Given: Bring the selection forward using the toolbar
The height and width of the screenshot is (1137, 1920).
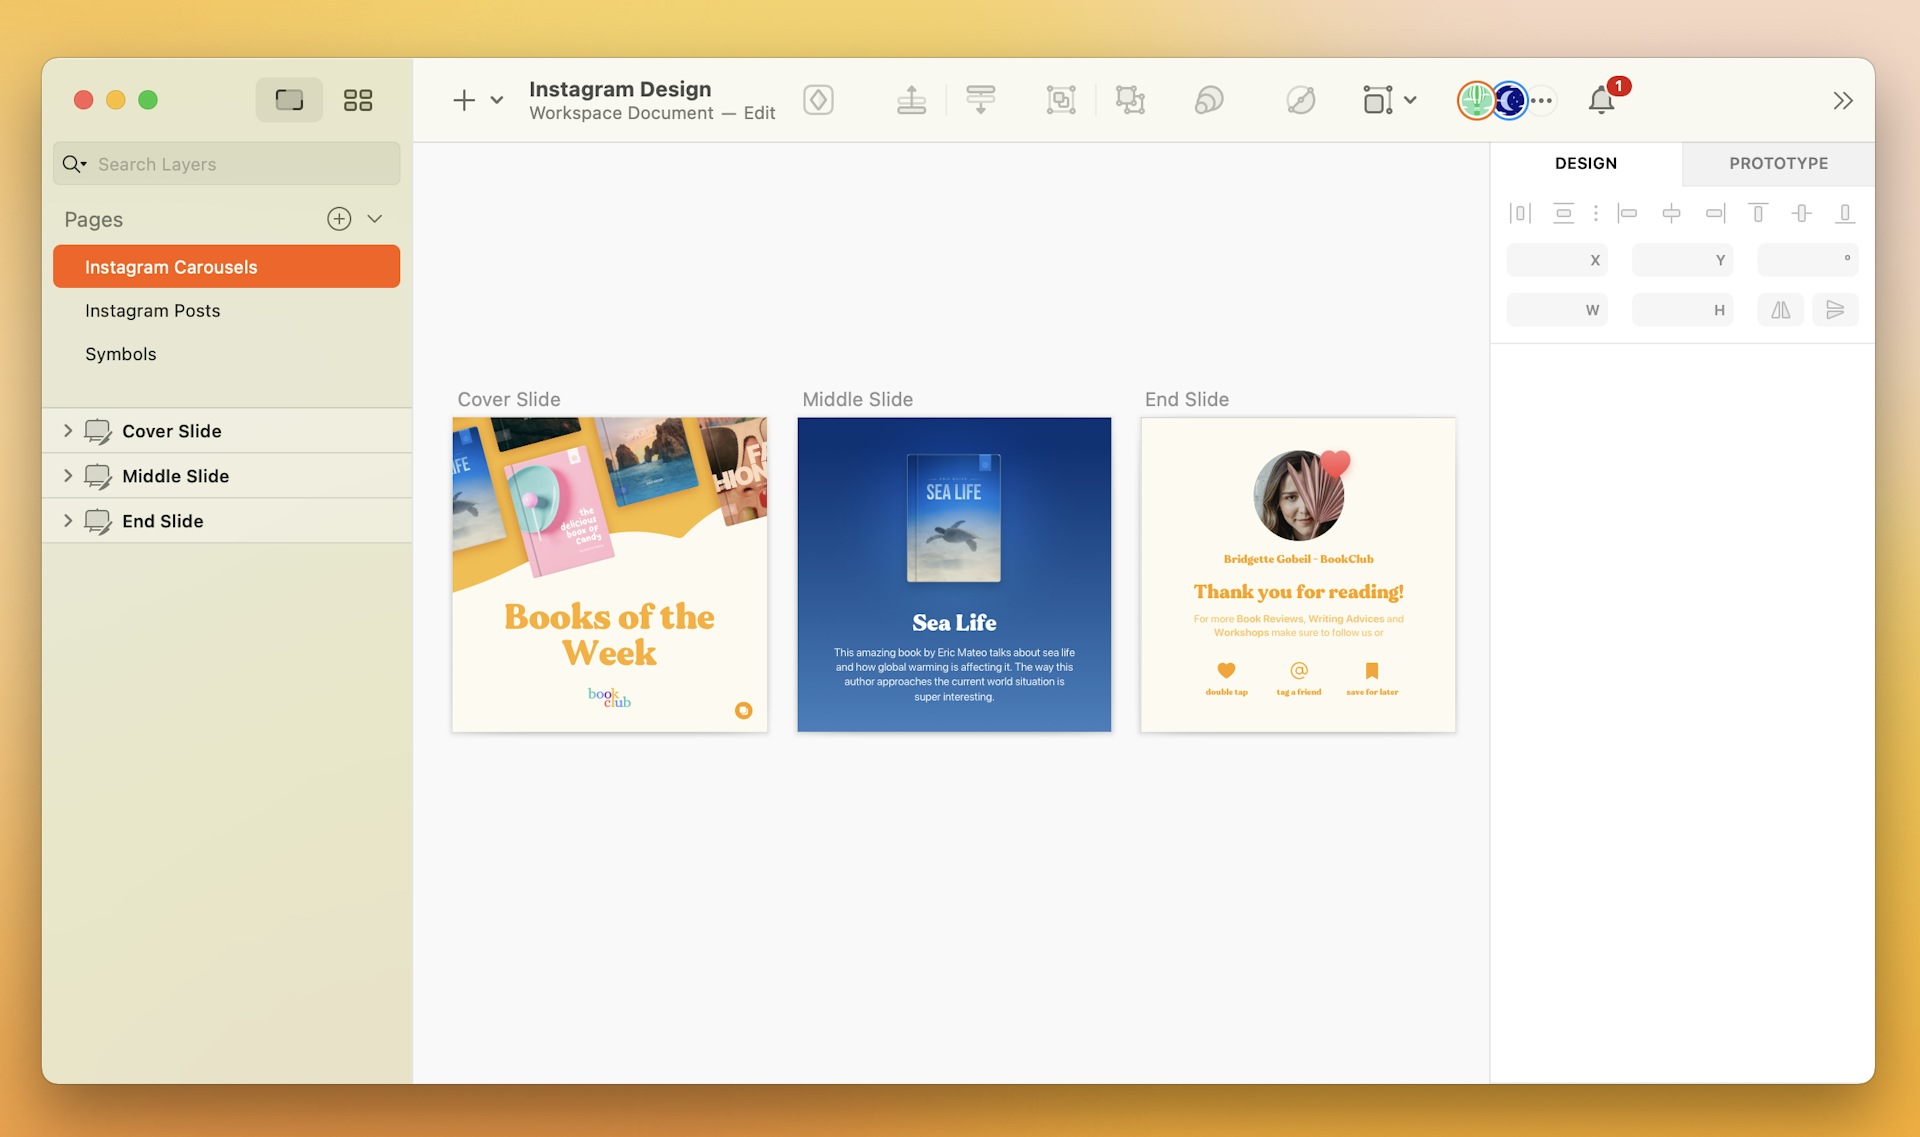Looking at the screenshot, I should [911, 100].
